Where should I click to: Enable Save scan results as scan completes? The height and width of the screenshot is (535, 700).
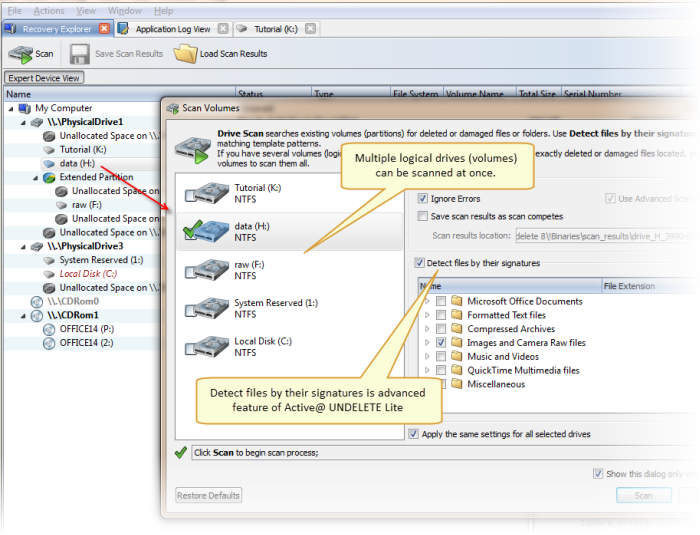pos(422,216)
